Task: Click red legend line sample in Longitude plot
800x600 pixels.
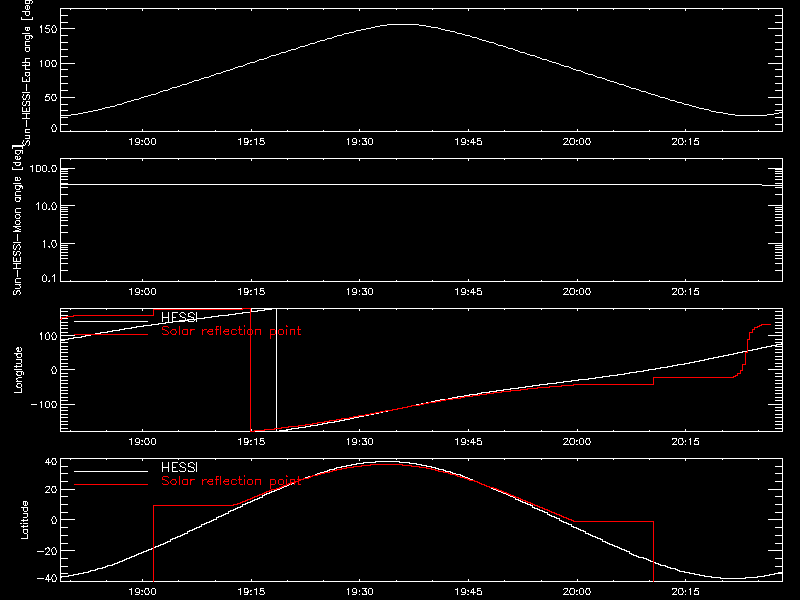Action: click(111, 335)
